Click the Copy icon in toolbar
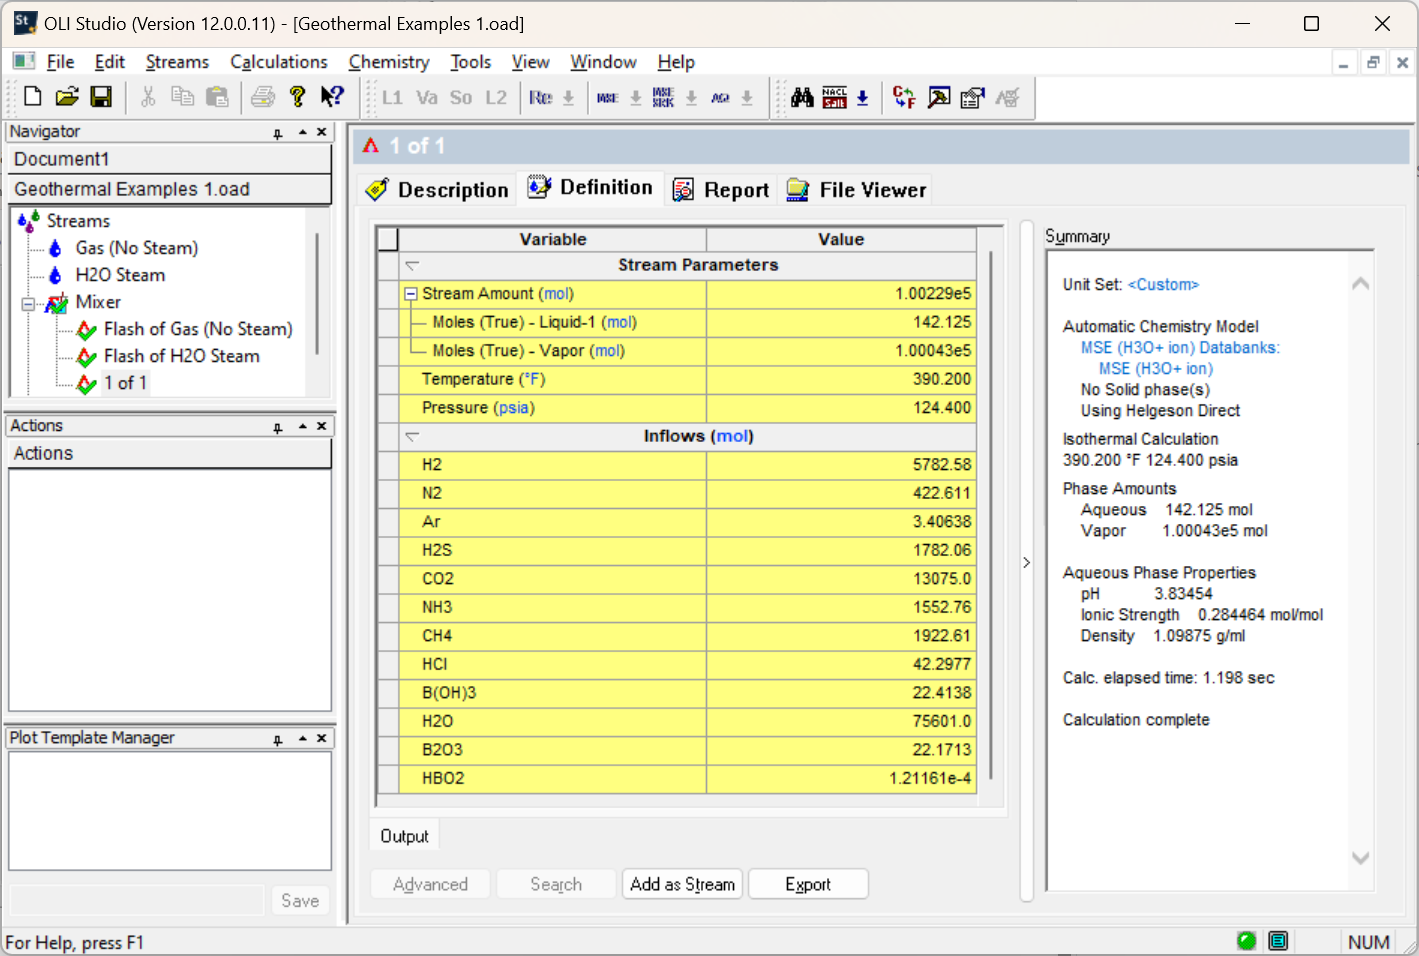The height and width of the screenshot is (956, 1419). [x=182, y=97]
